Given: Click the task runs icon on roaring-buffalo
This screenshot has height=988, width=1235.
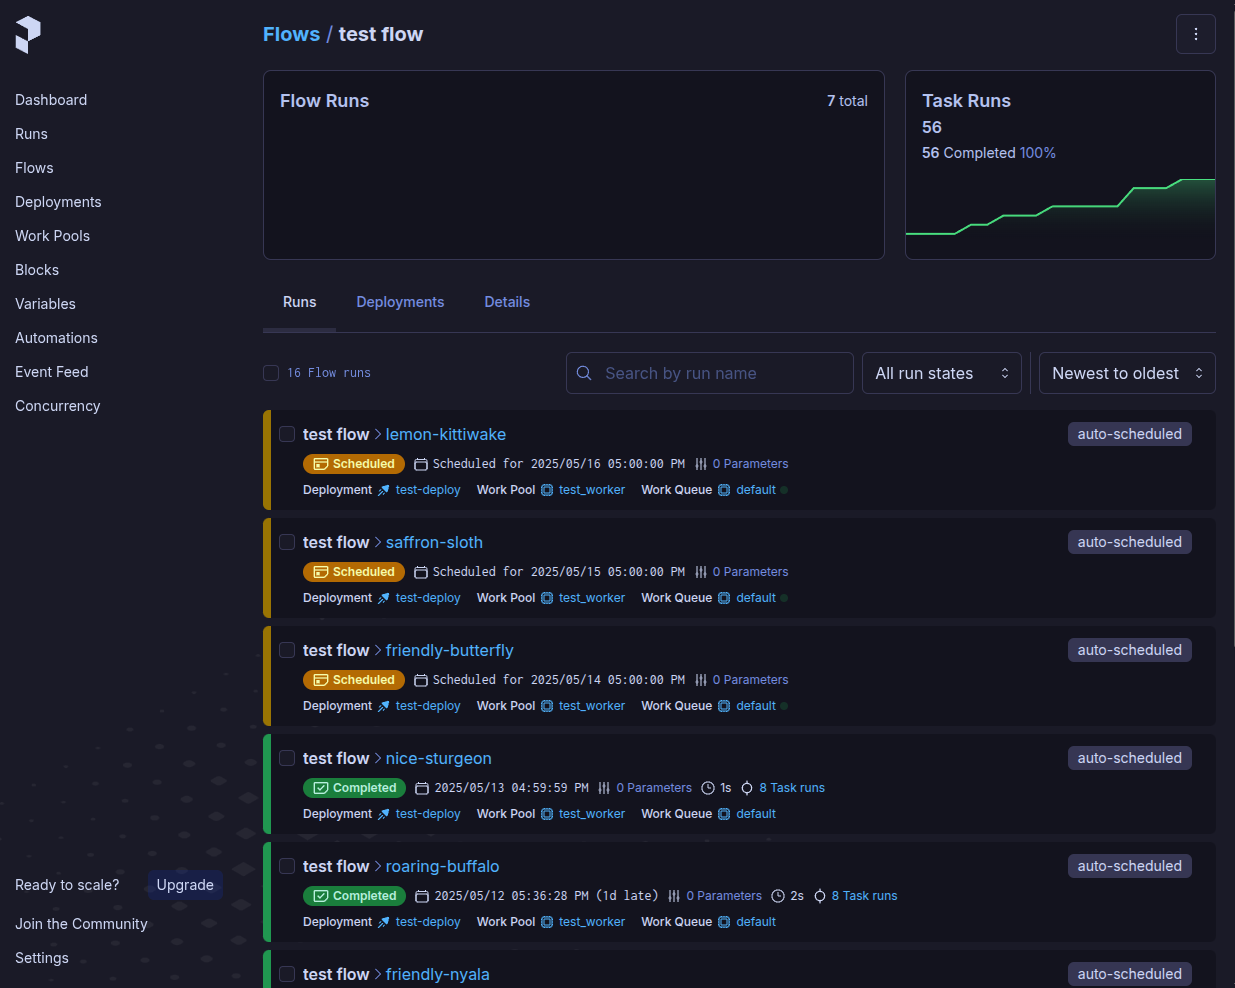Looking at the screenshot, I should [x=820, y=896].
